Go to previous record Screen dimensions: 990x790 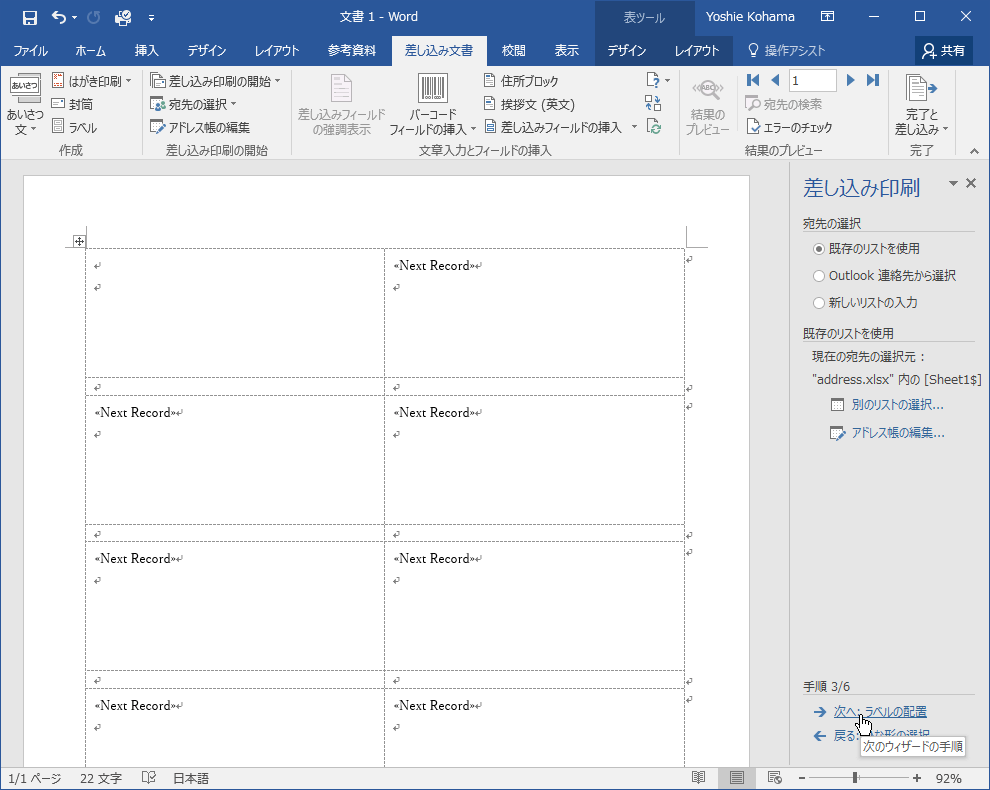click(775, 80)
